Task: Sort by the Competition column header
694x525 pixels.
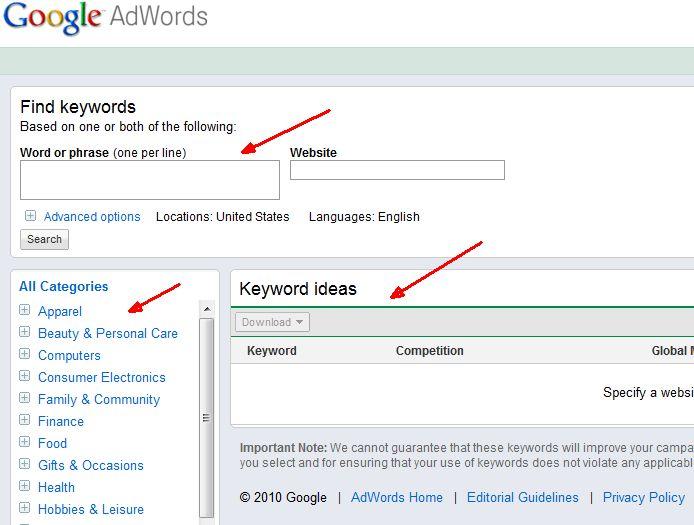Action: pos(429,351)
